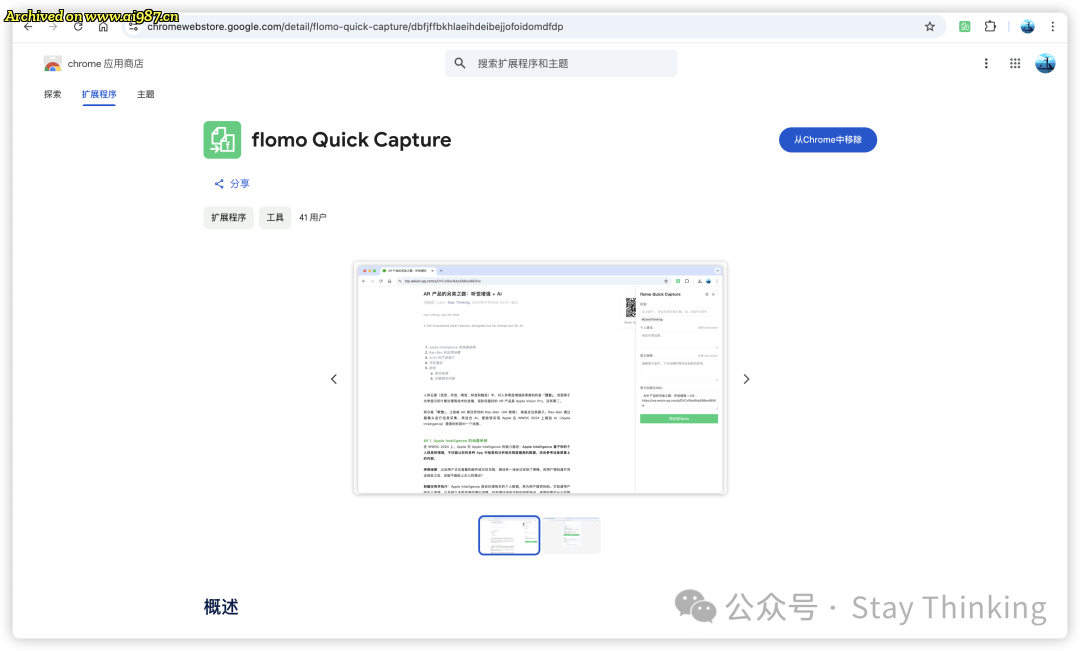Click the browser forward arrow
The width and height of the screenshot is (1080, 651).
point(53,27)
